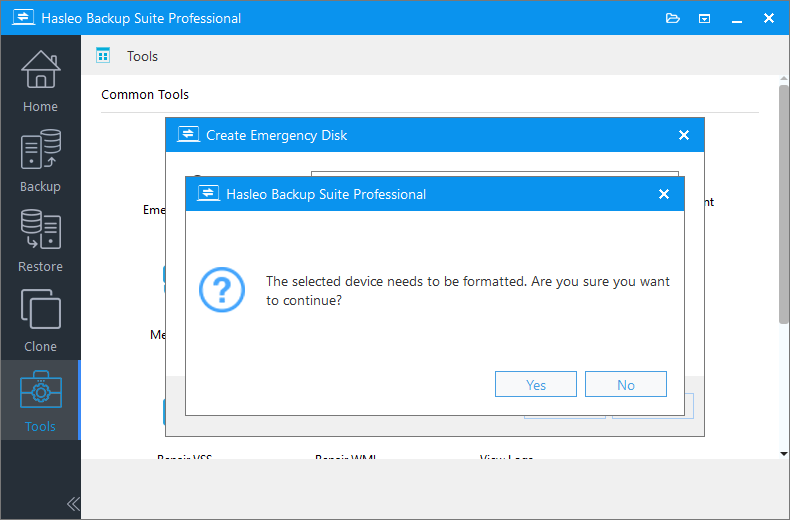
Task: Select the Tools section in sidebar
Action: click(x=40, y=400)
